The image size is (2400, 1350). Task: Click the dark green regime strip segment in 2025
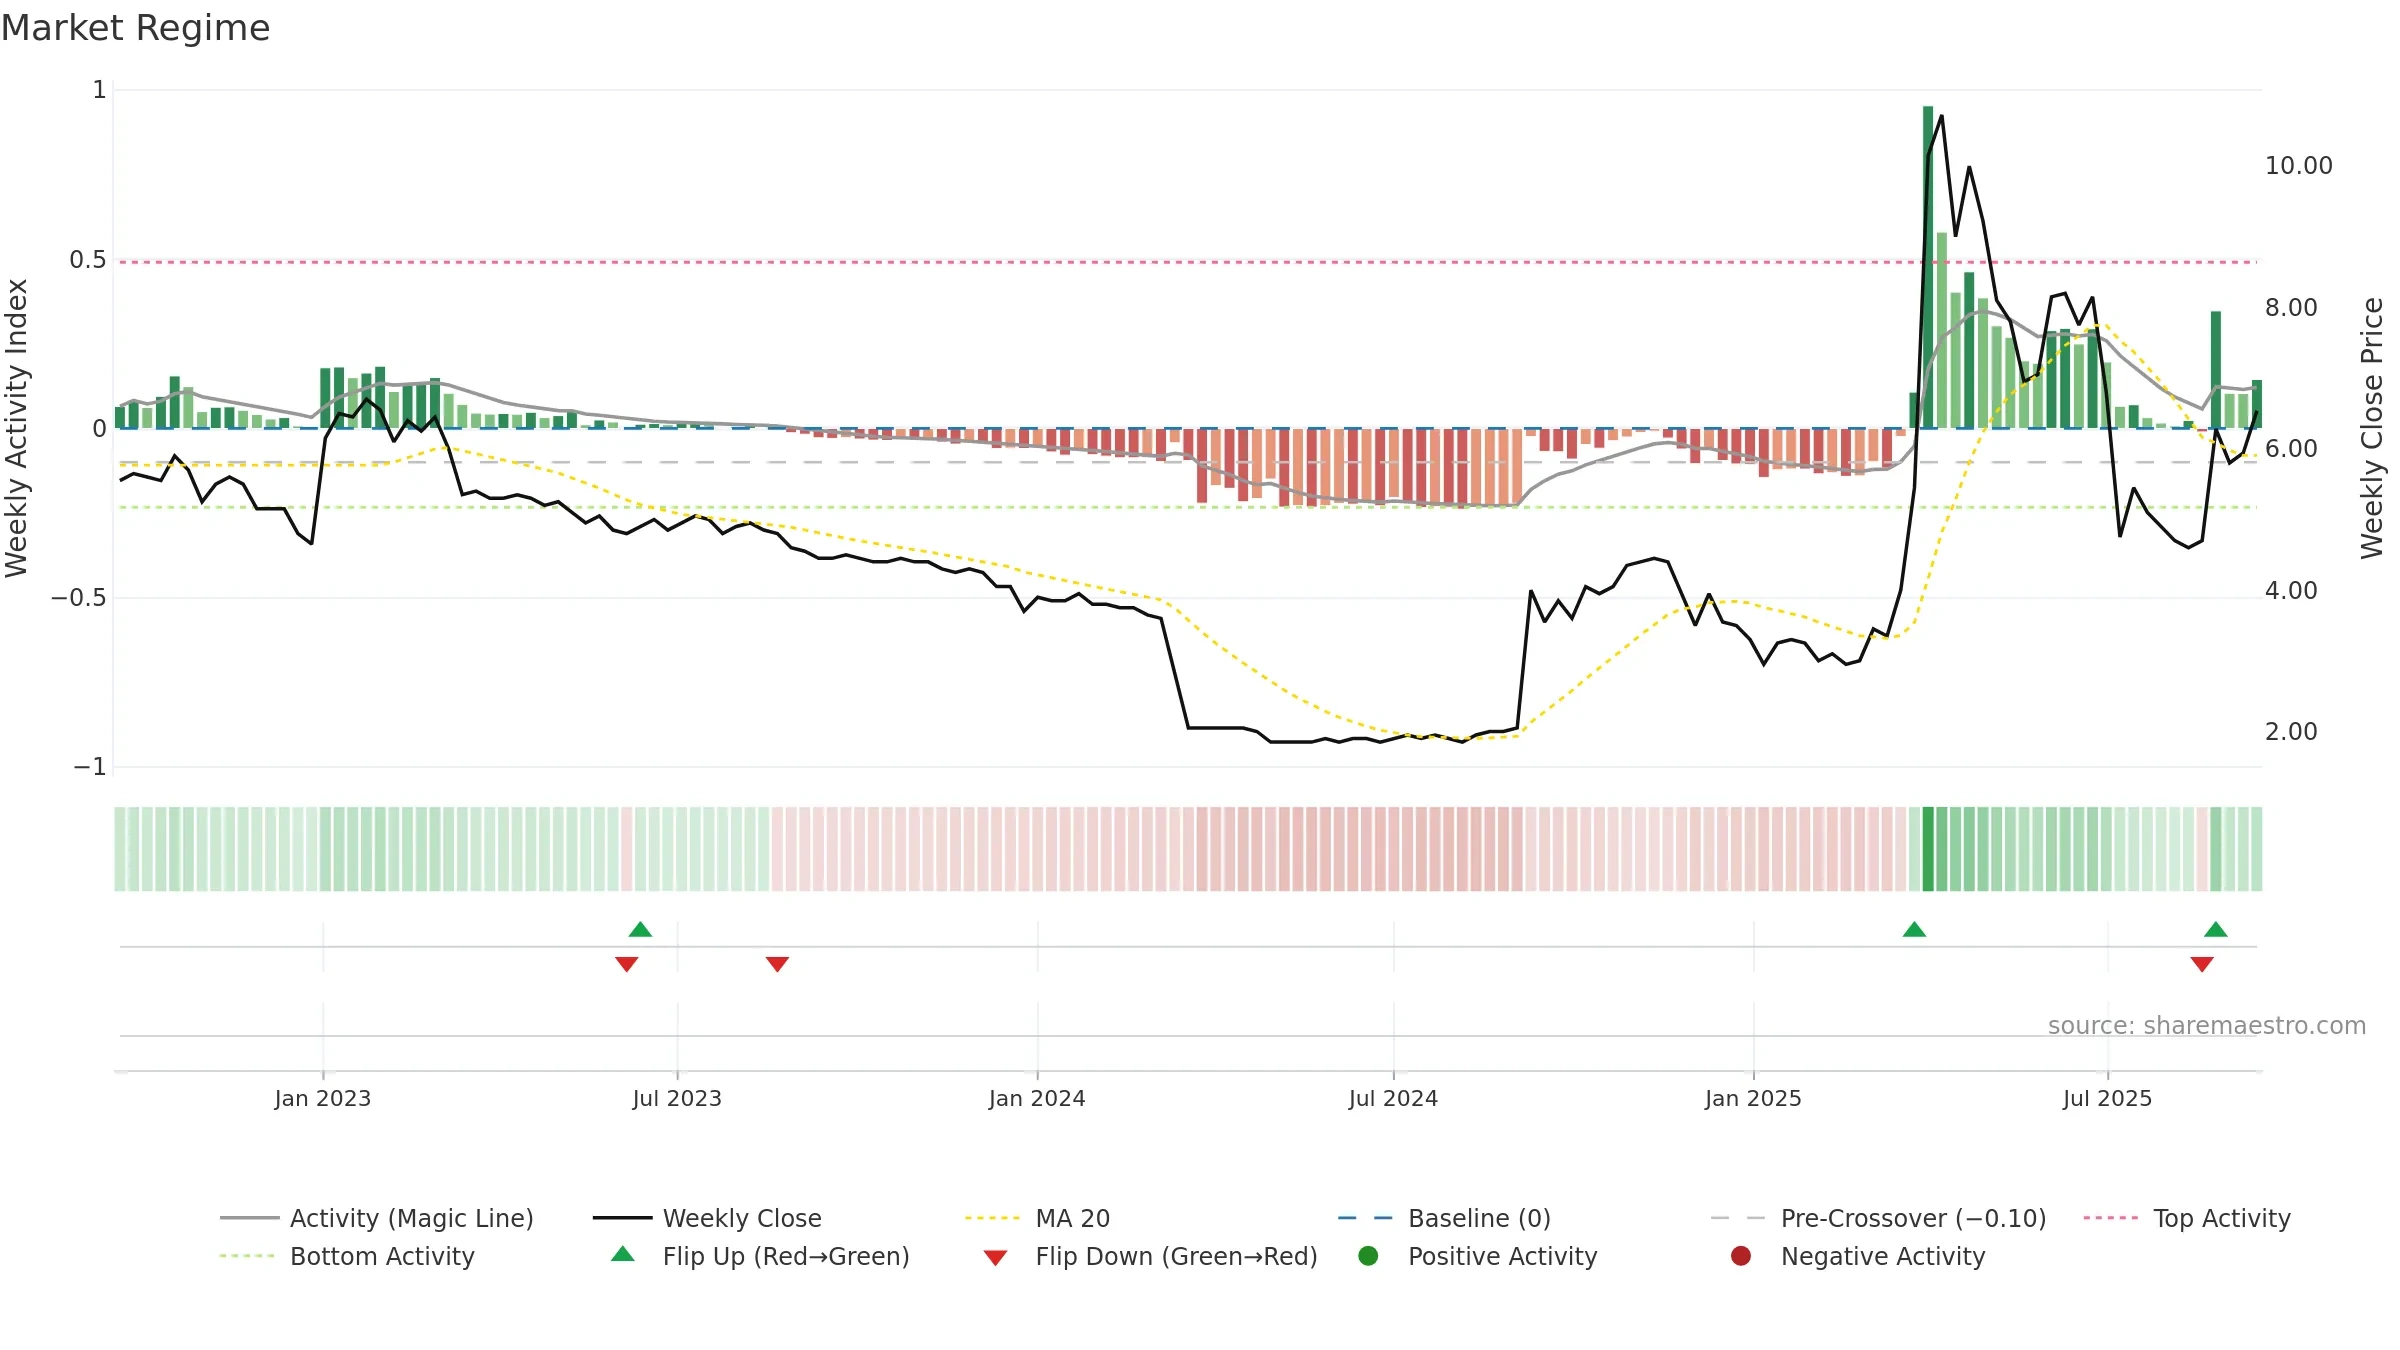click(1928, 849)
